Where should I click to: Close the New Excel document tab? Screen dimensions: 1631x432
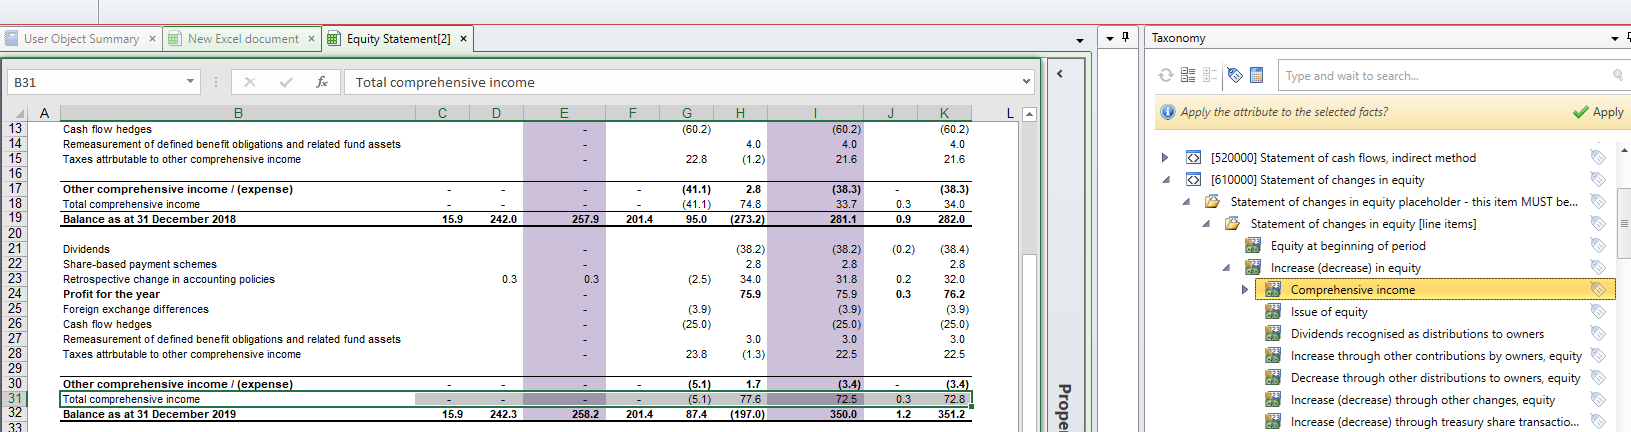tap(311, 38)
